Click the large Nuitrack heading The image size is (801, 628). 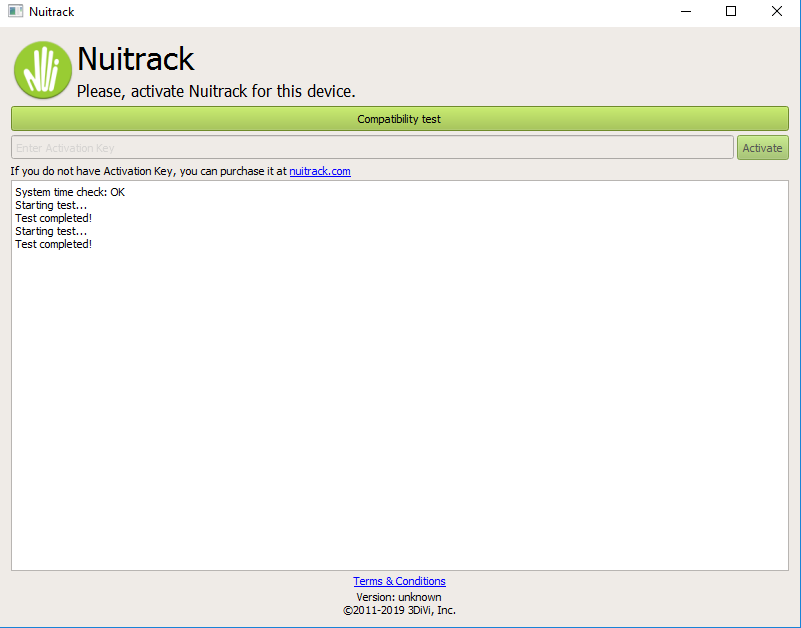point(135,59)
